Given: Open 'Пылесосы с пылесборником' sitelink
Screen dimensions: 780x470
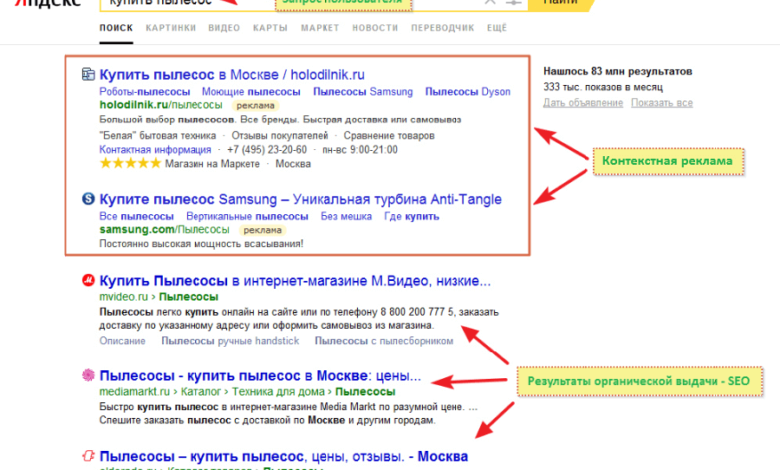Looking at the screenshot, I should point(384,341).
